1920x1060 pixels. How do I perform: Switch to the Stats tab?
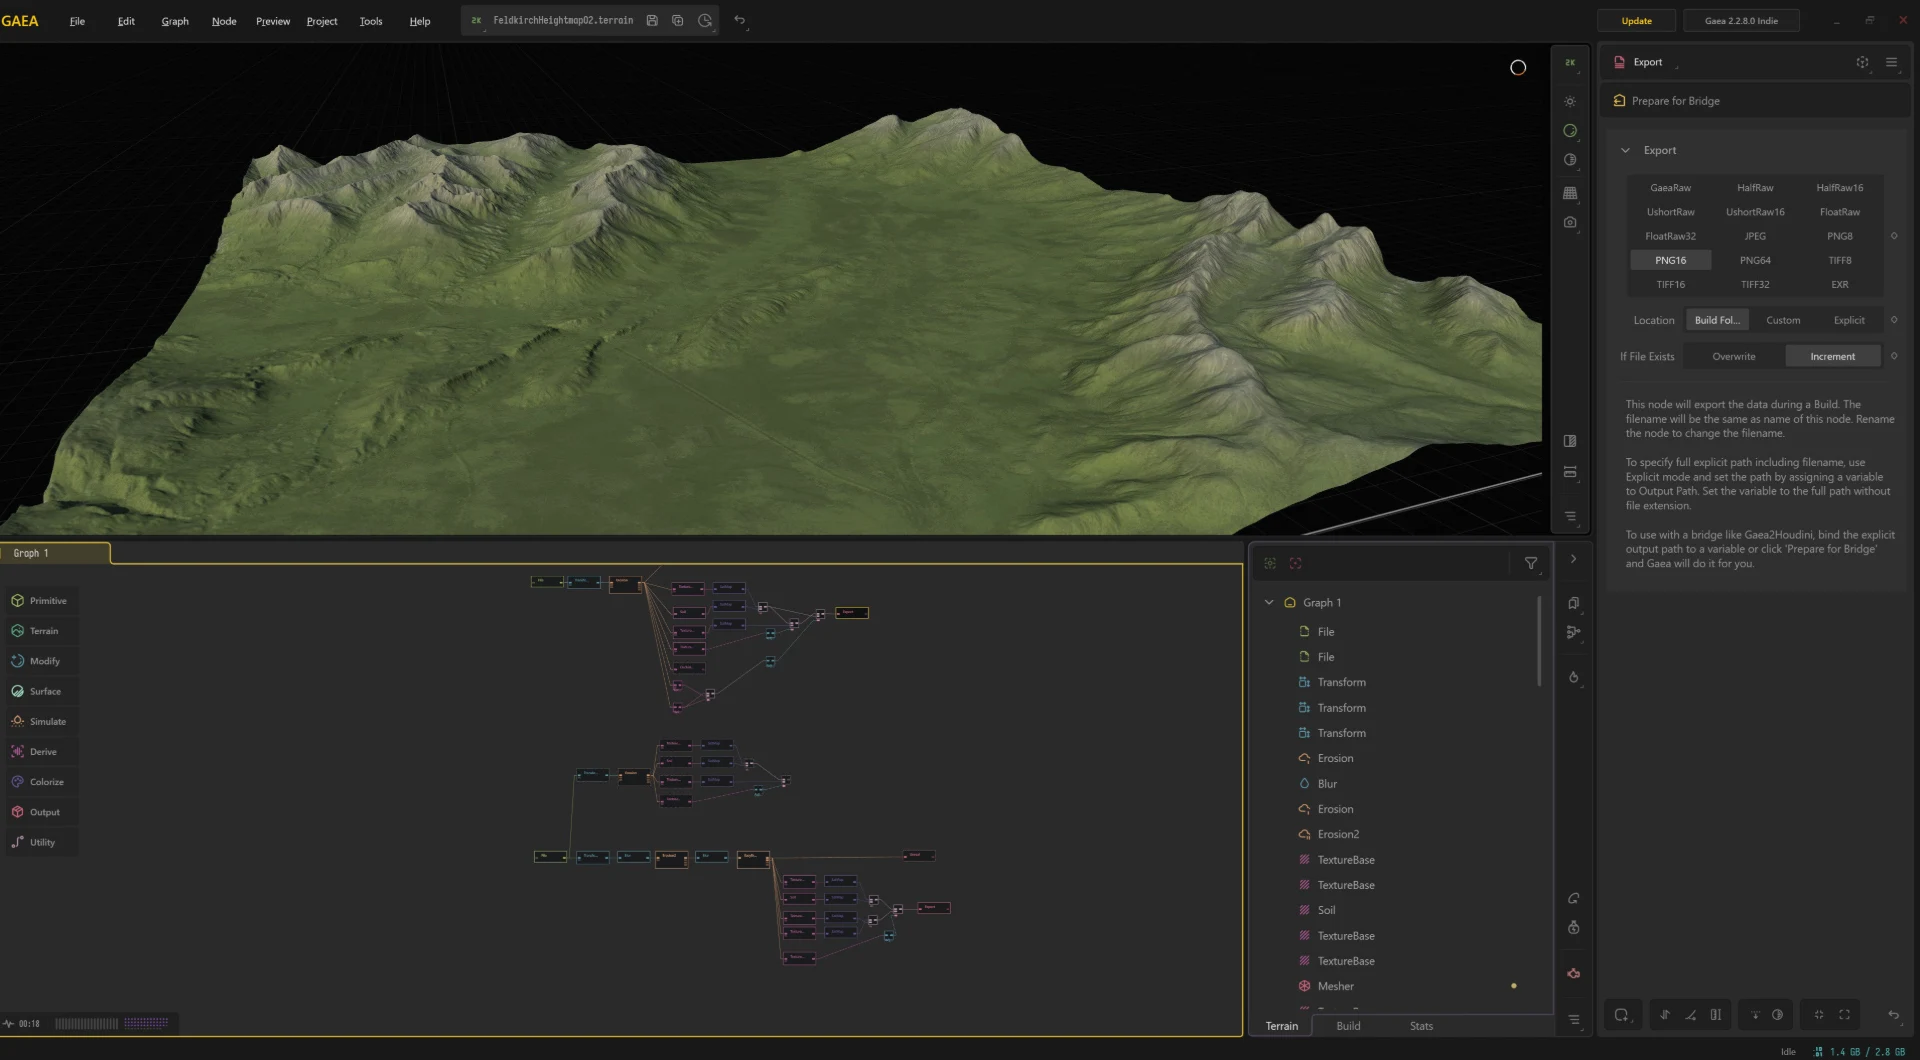[1421, 1026]
